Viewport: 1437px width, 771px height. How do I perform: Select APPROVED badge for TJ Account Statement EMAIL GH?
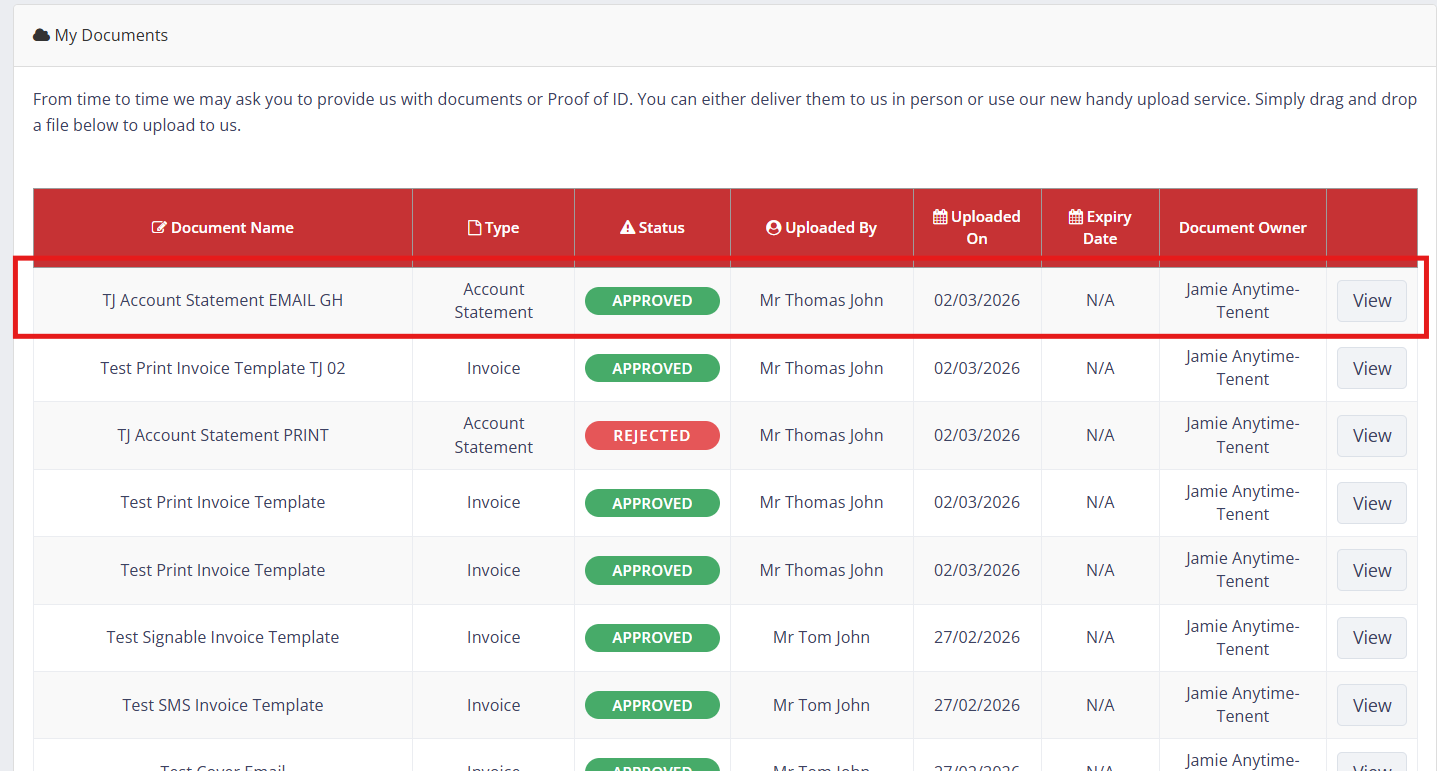tap(652, 301)
